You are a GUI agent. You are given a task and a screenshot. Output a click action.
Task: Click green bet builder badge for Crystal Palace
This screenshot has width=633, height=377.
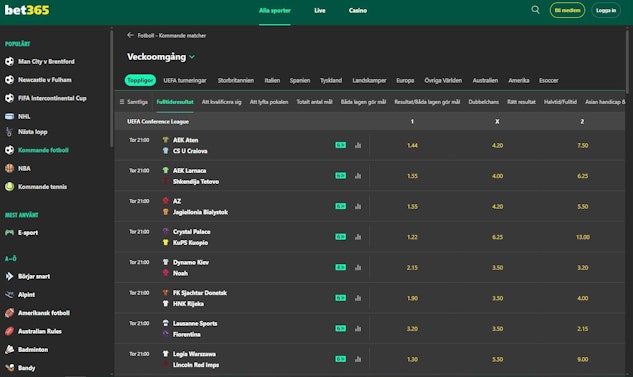(341, 237)
